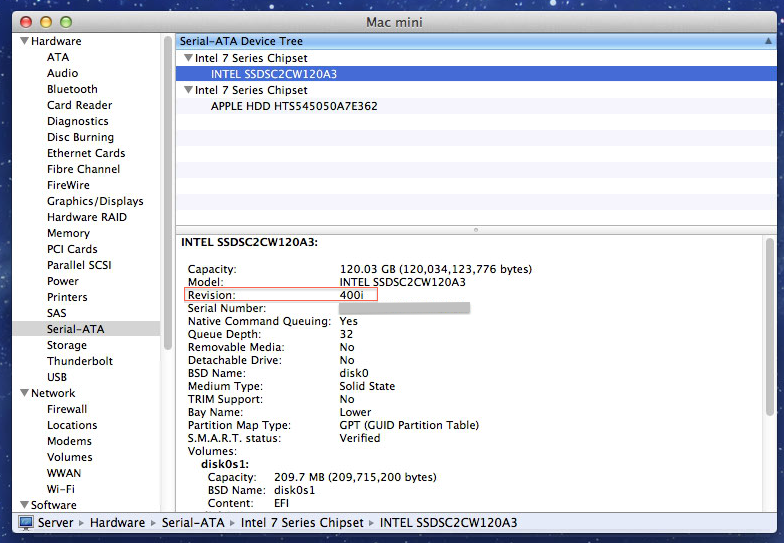This screenshot has width=784, height=543.
Task: Select Disc Burning entry
Action: [80, 137]
